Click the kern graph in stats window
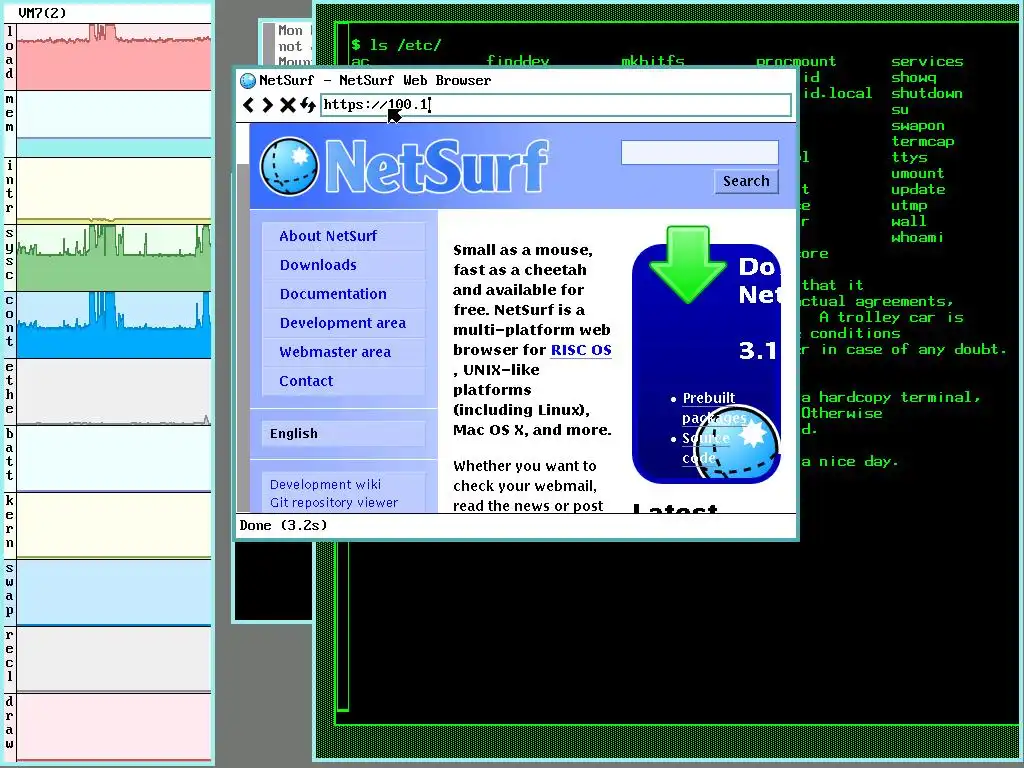The image size is (1024, 768). [x=114, y=526]
